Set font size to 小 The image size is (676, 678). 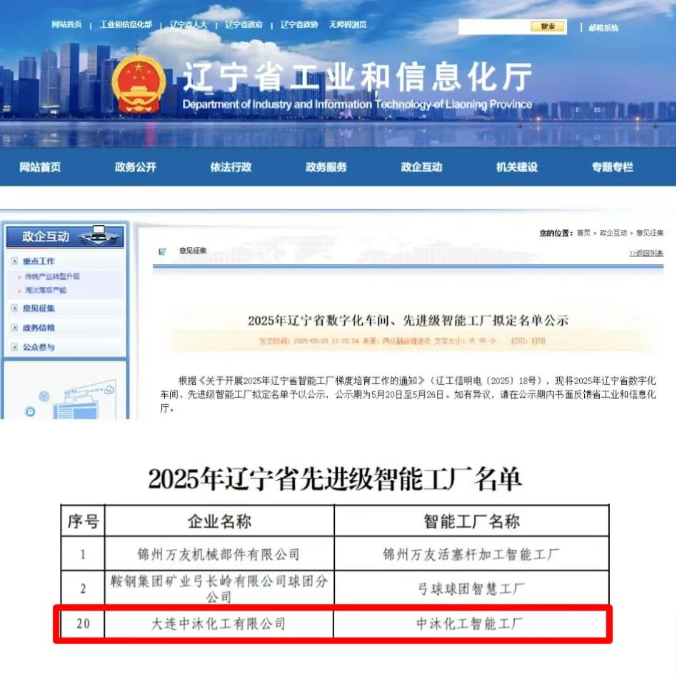point(493,341)
